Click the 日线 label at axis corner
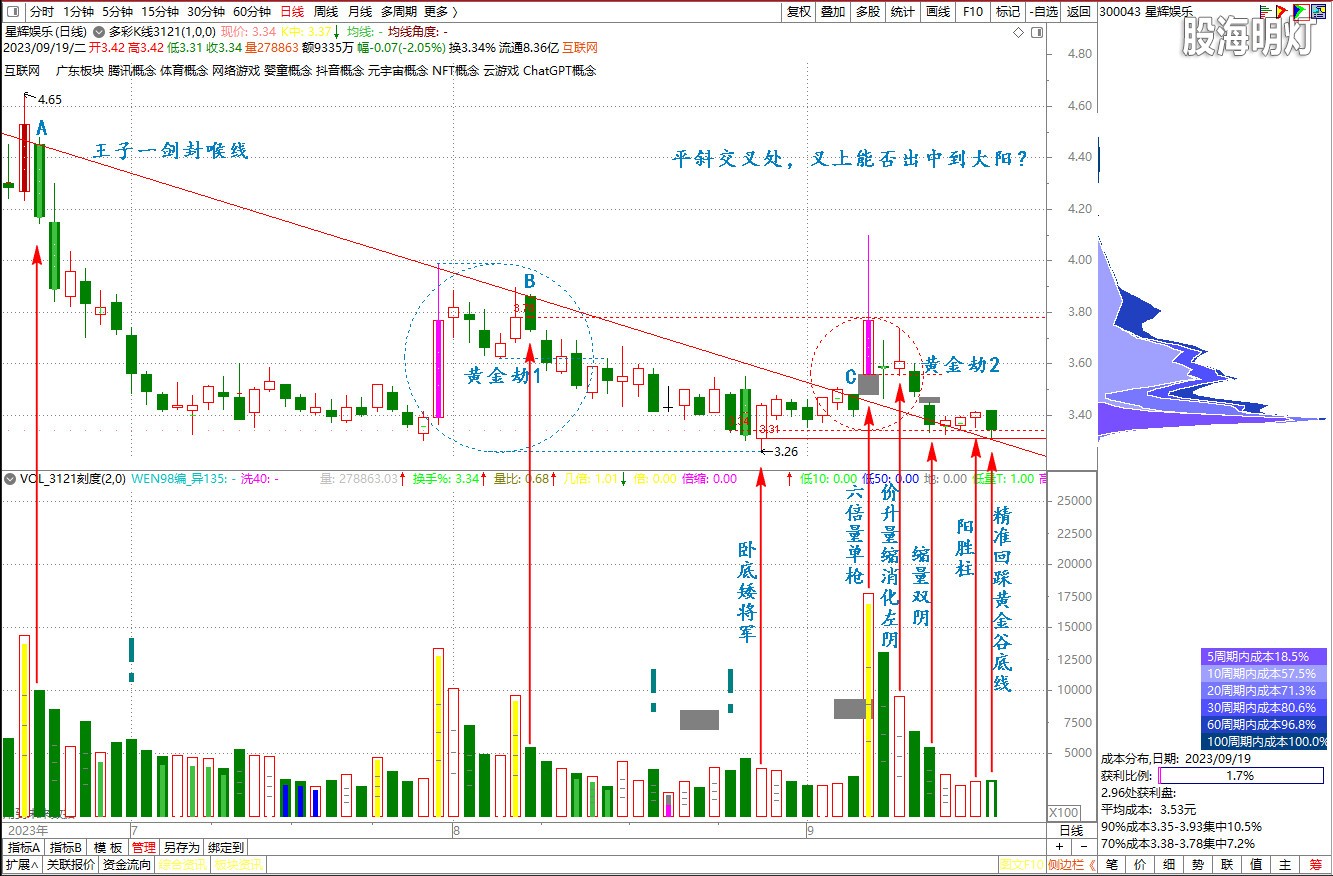The width and height of the screenshot is (1333, 876). tap(1070, 830)
